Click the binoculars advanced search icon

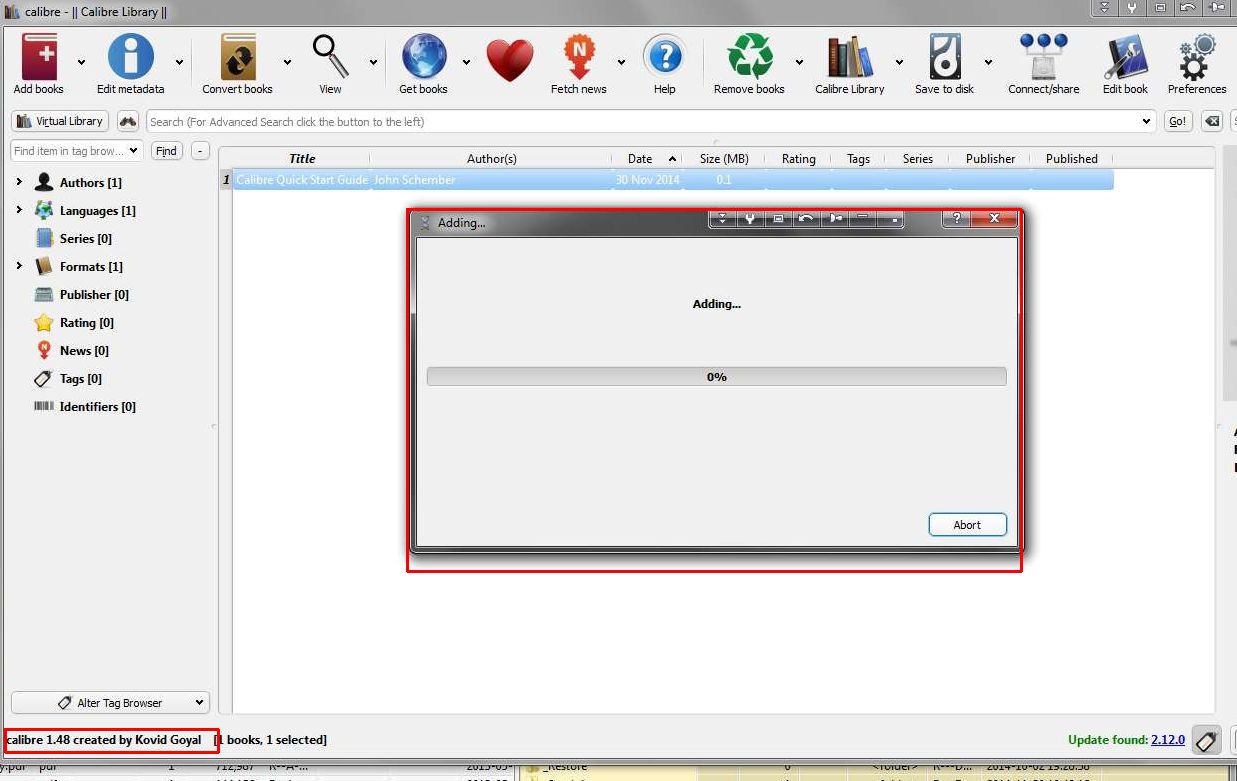point(128,121)
